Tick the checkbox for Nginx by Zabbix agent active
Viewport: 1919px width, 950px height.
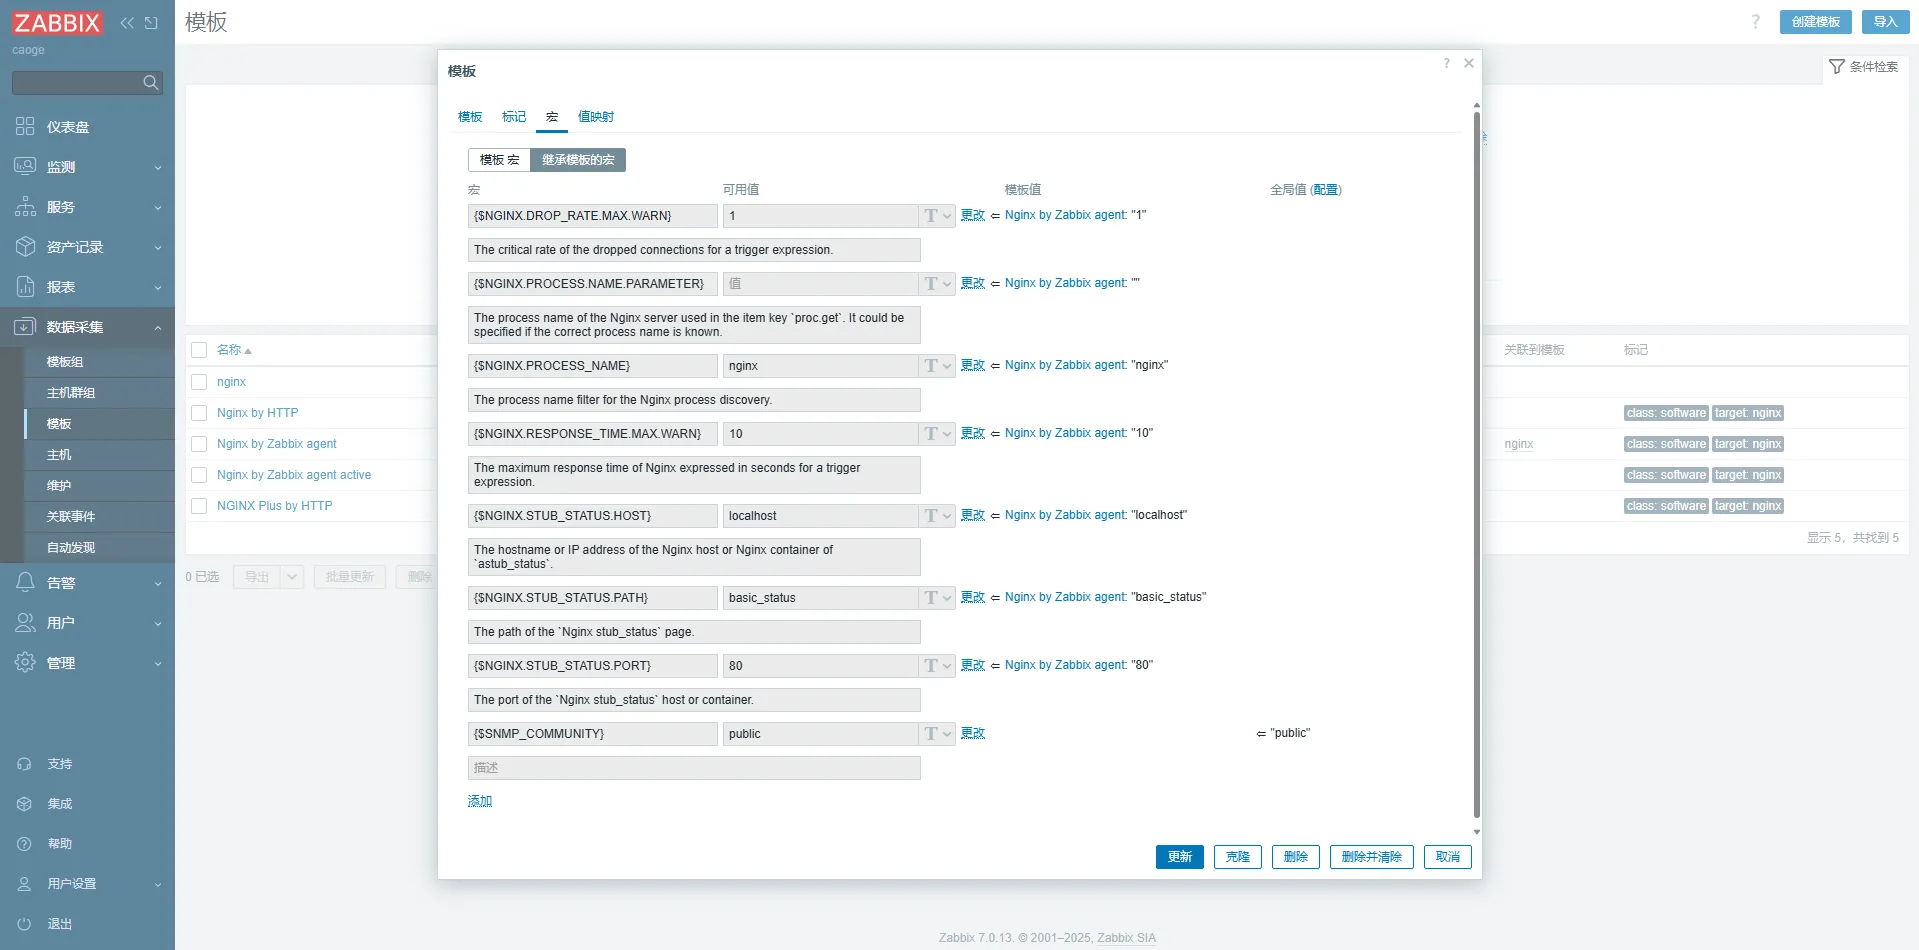click(x=199, y=475)
